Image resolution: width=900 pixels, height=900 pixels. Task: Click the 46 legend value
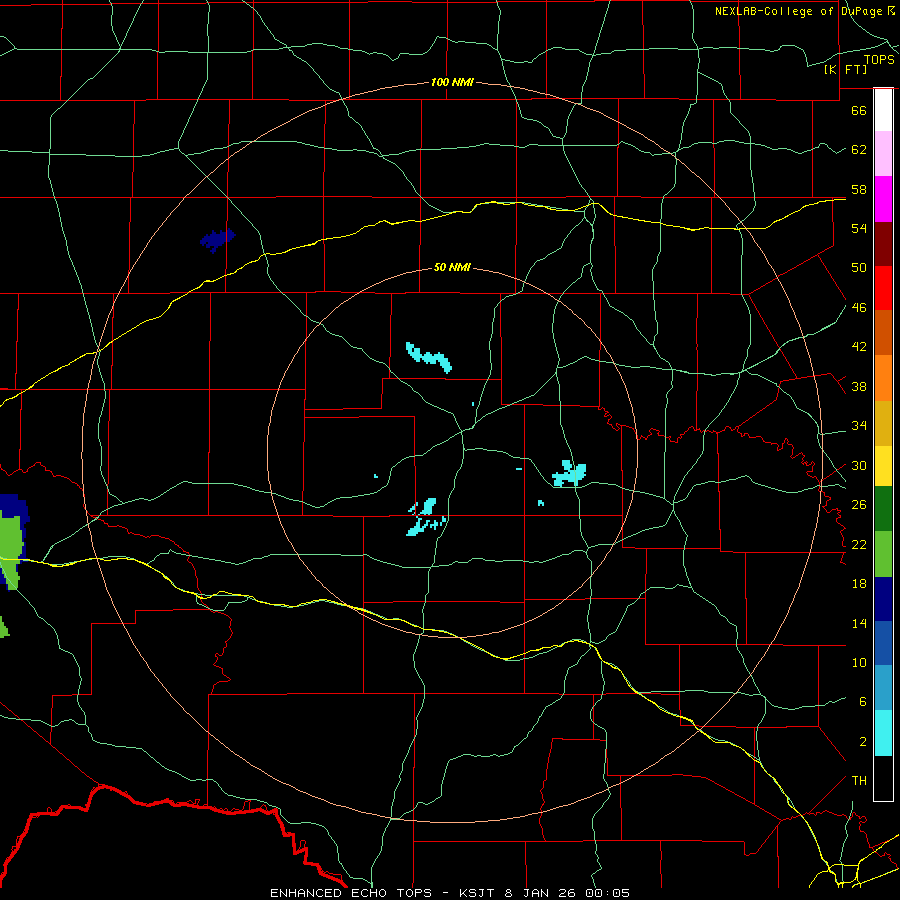coord(859,308)
